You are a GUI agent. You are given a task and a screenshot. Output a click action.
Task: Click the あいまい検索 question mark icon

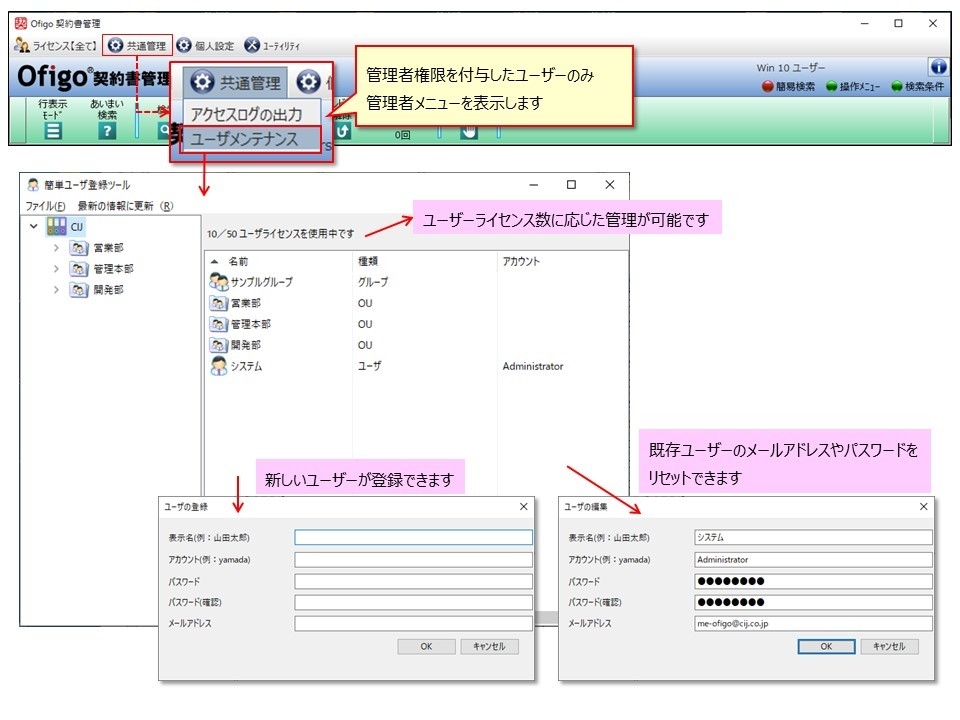point(107,129)
